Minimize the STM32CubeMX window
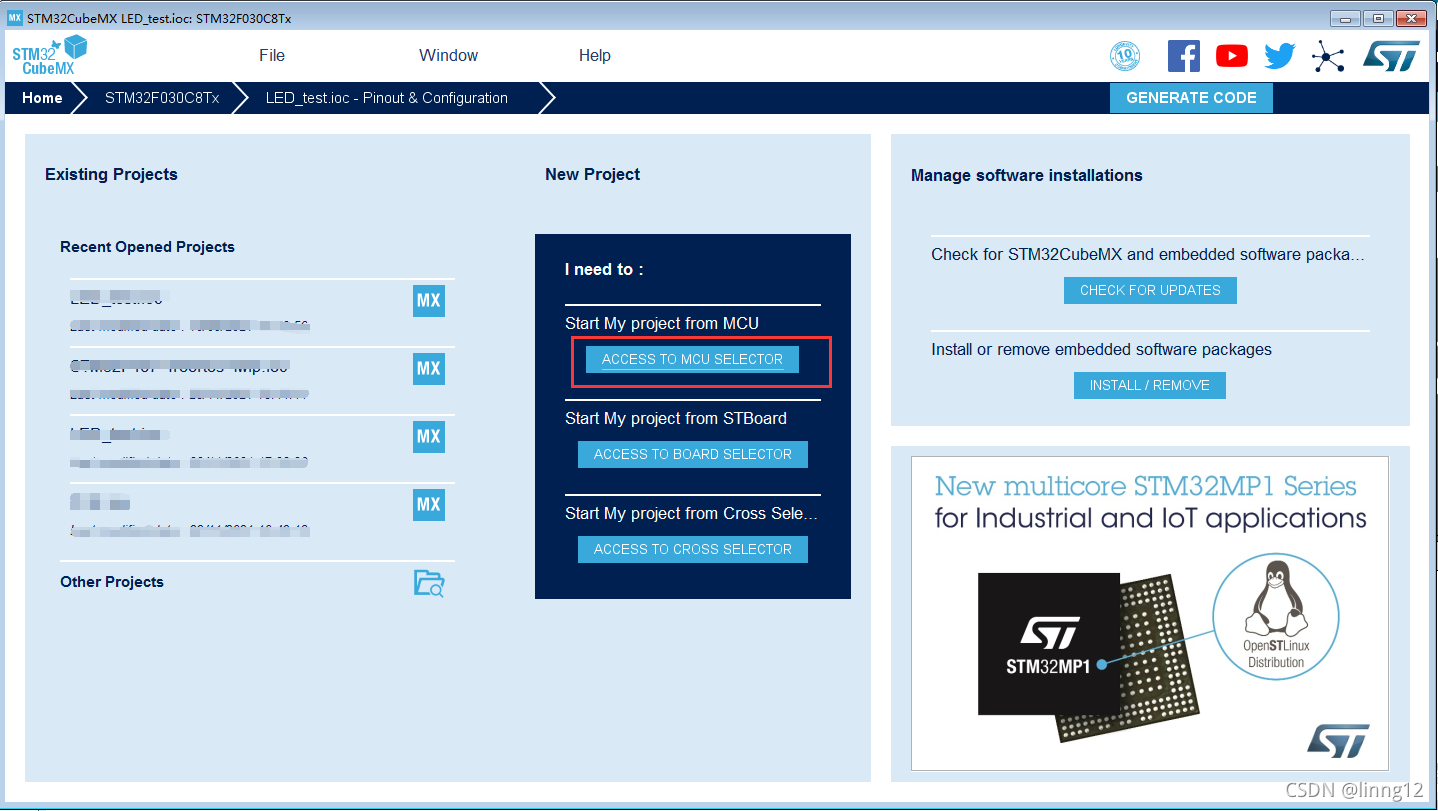This screenshot has height=811, width=1438. click(1345, 19)
